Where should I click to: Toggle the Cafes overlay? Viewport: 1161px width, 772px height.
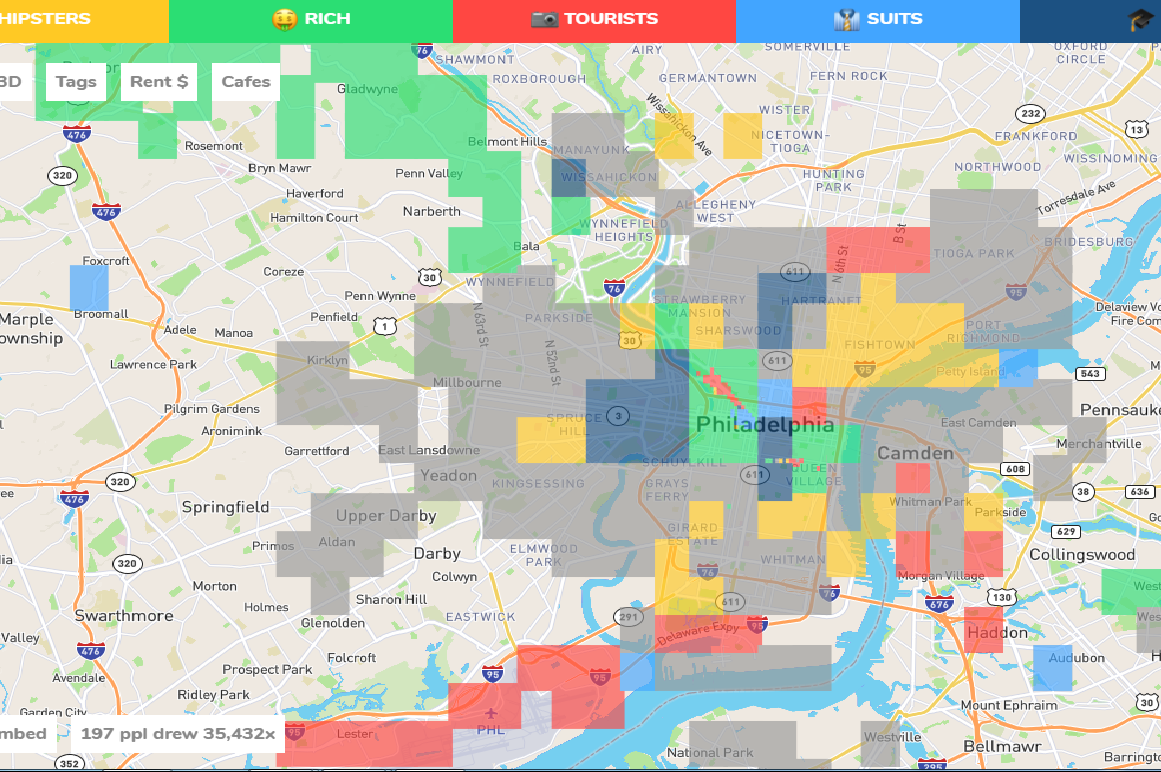pos(245,82)
